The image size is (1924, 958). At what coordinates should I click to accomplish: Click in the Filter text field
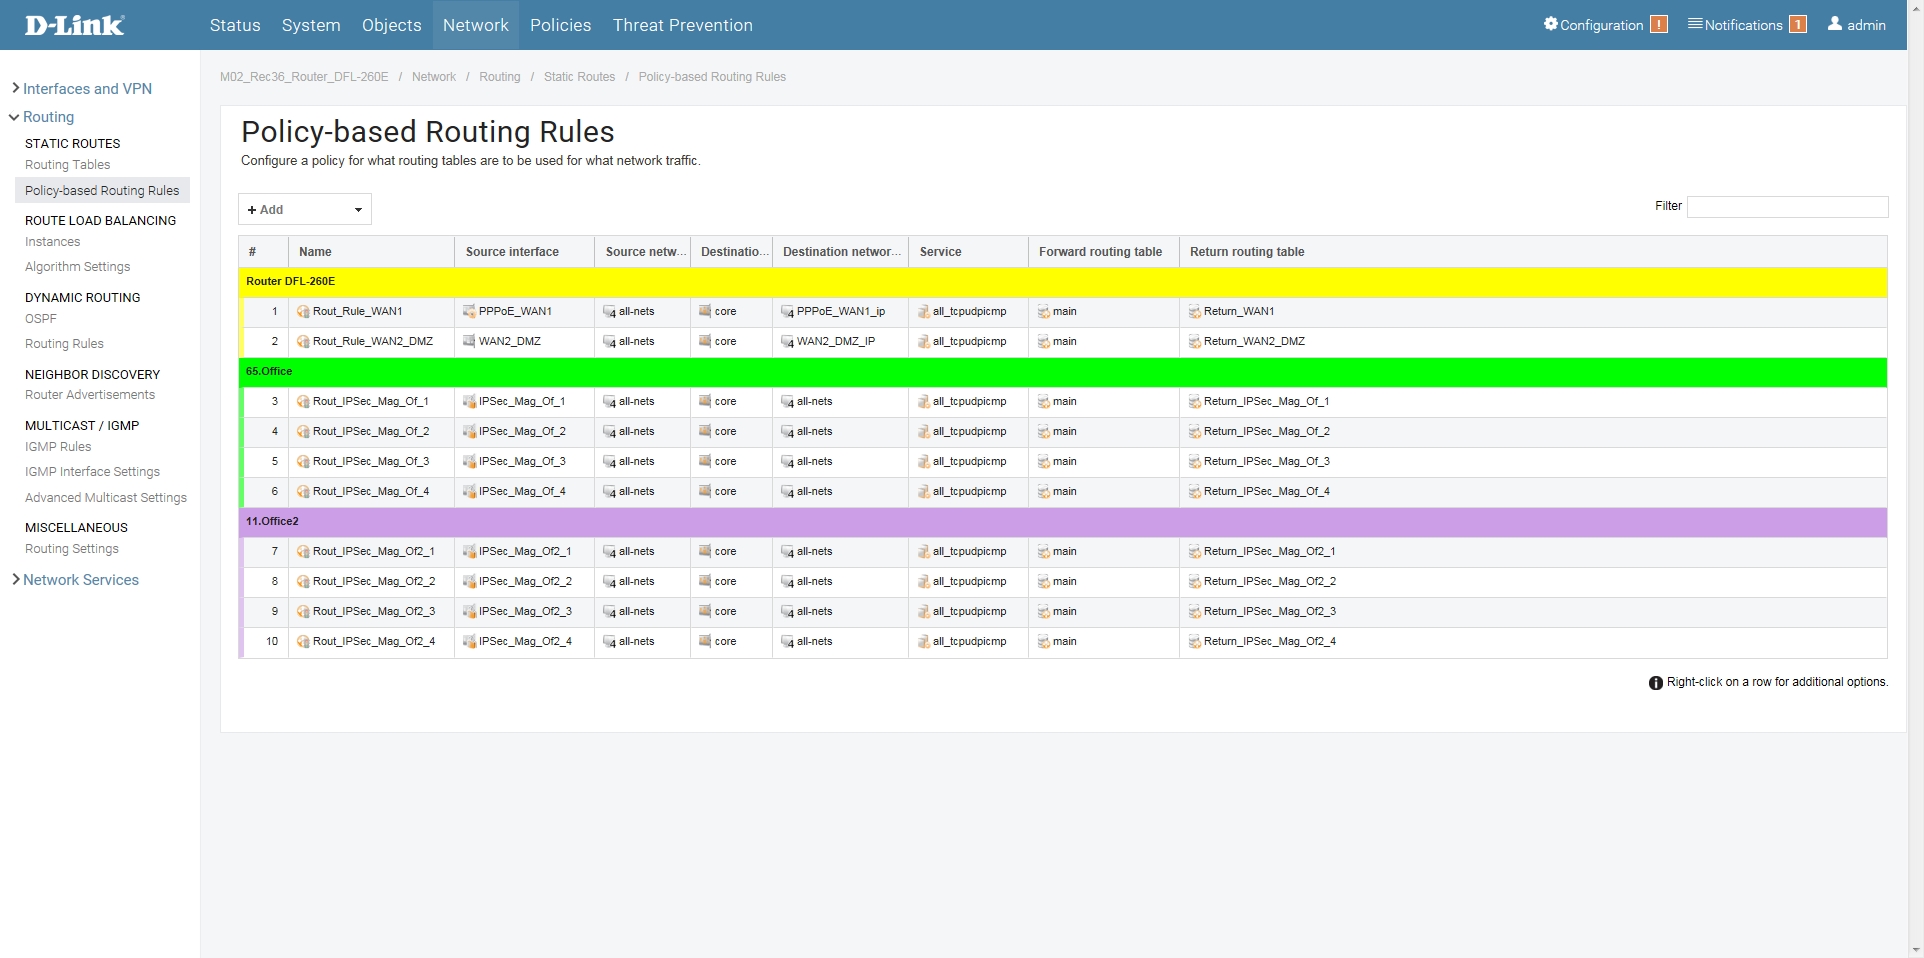pos(1787,207)
